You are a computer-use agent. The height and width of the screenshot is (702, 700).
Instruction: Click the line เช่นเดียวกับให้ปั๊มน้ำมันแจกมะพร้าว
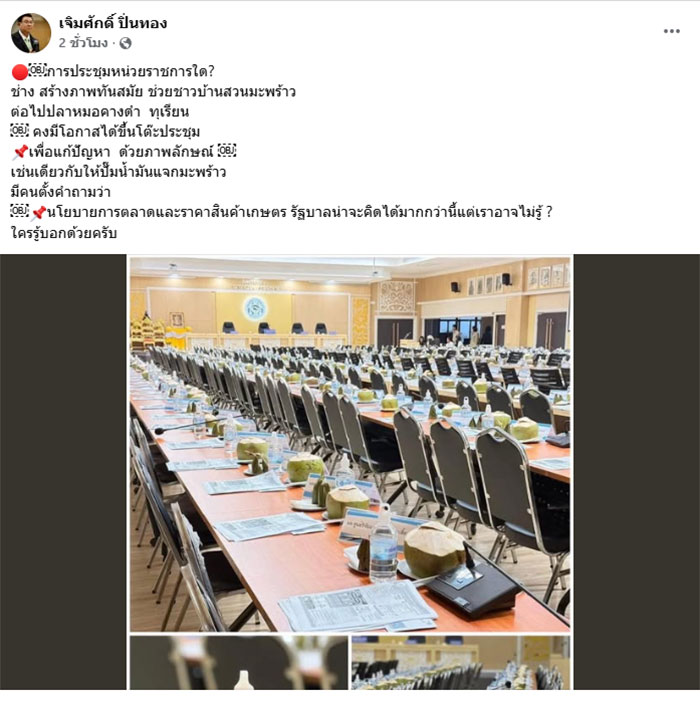(x=118, y=172)
